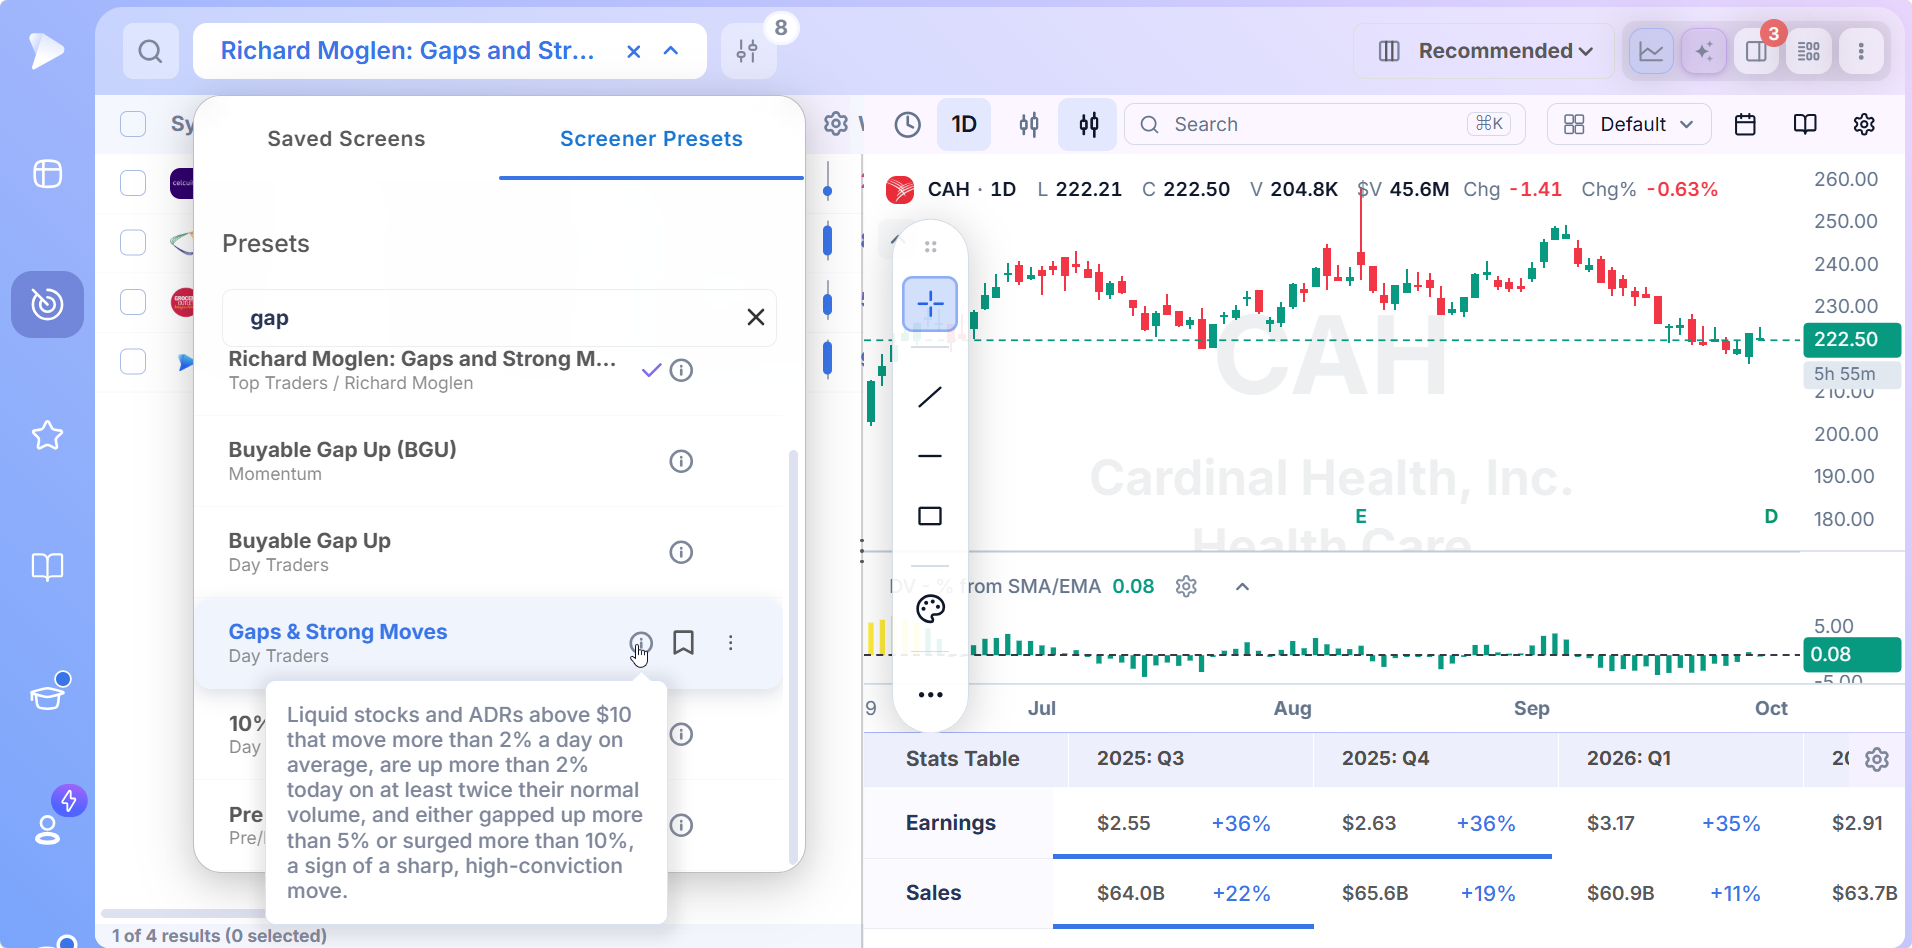Select the 1D timeframe button
Viewport: 1912px width, 948px height.
point(964,124)
